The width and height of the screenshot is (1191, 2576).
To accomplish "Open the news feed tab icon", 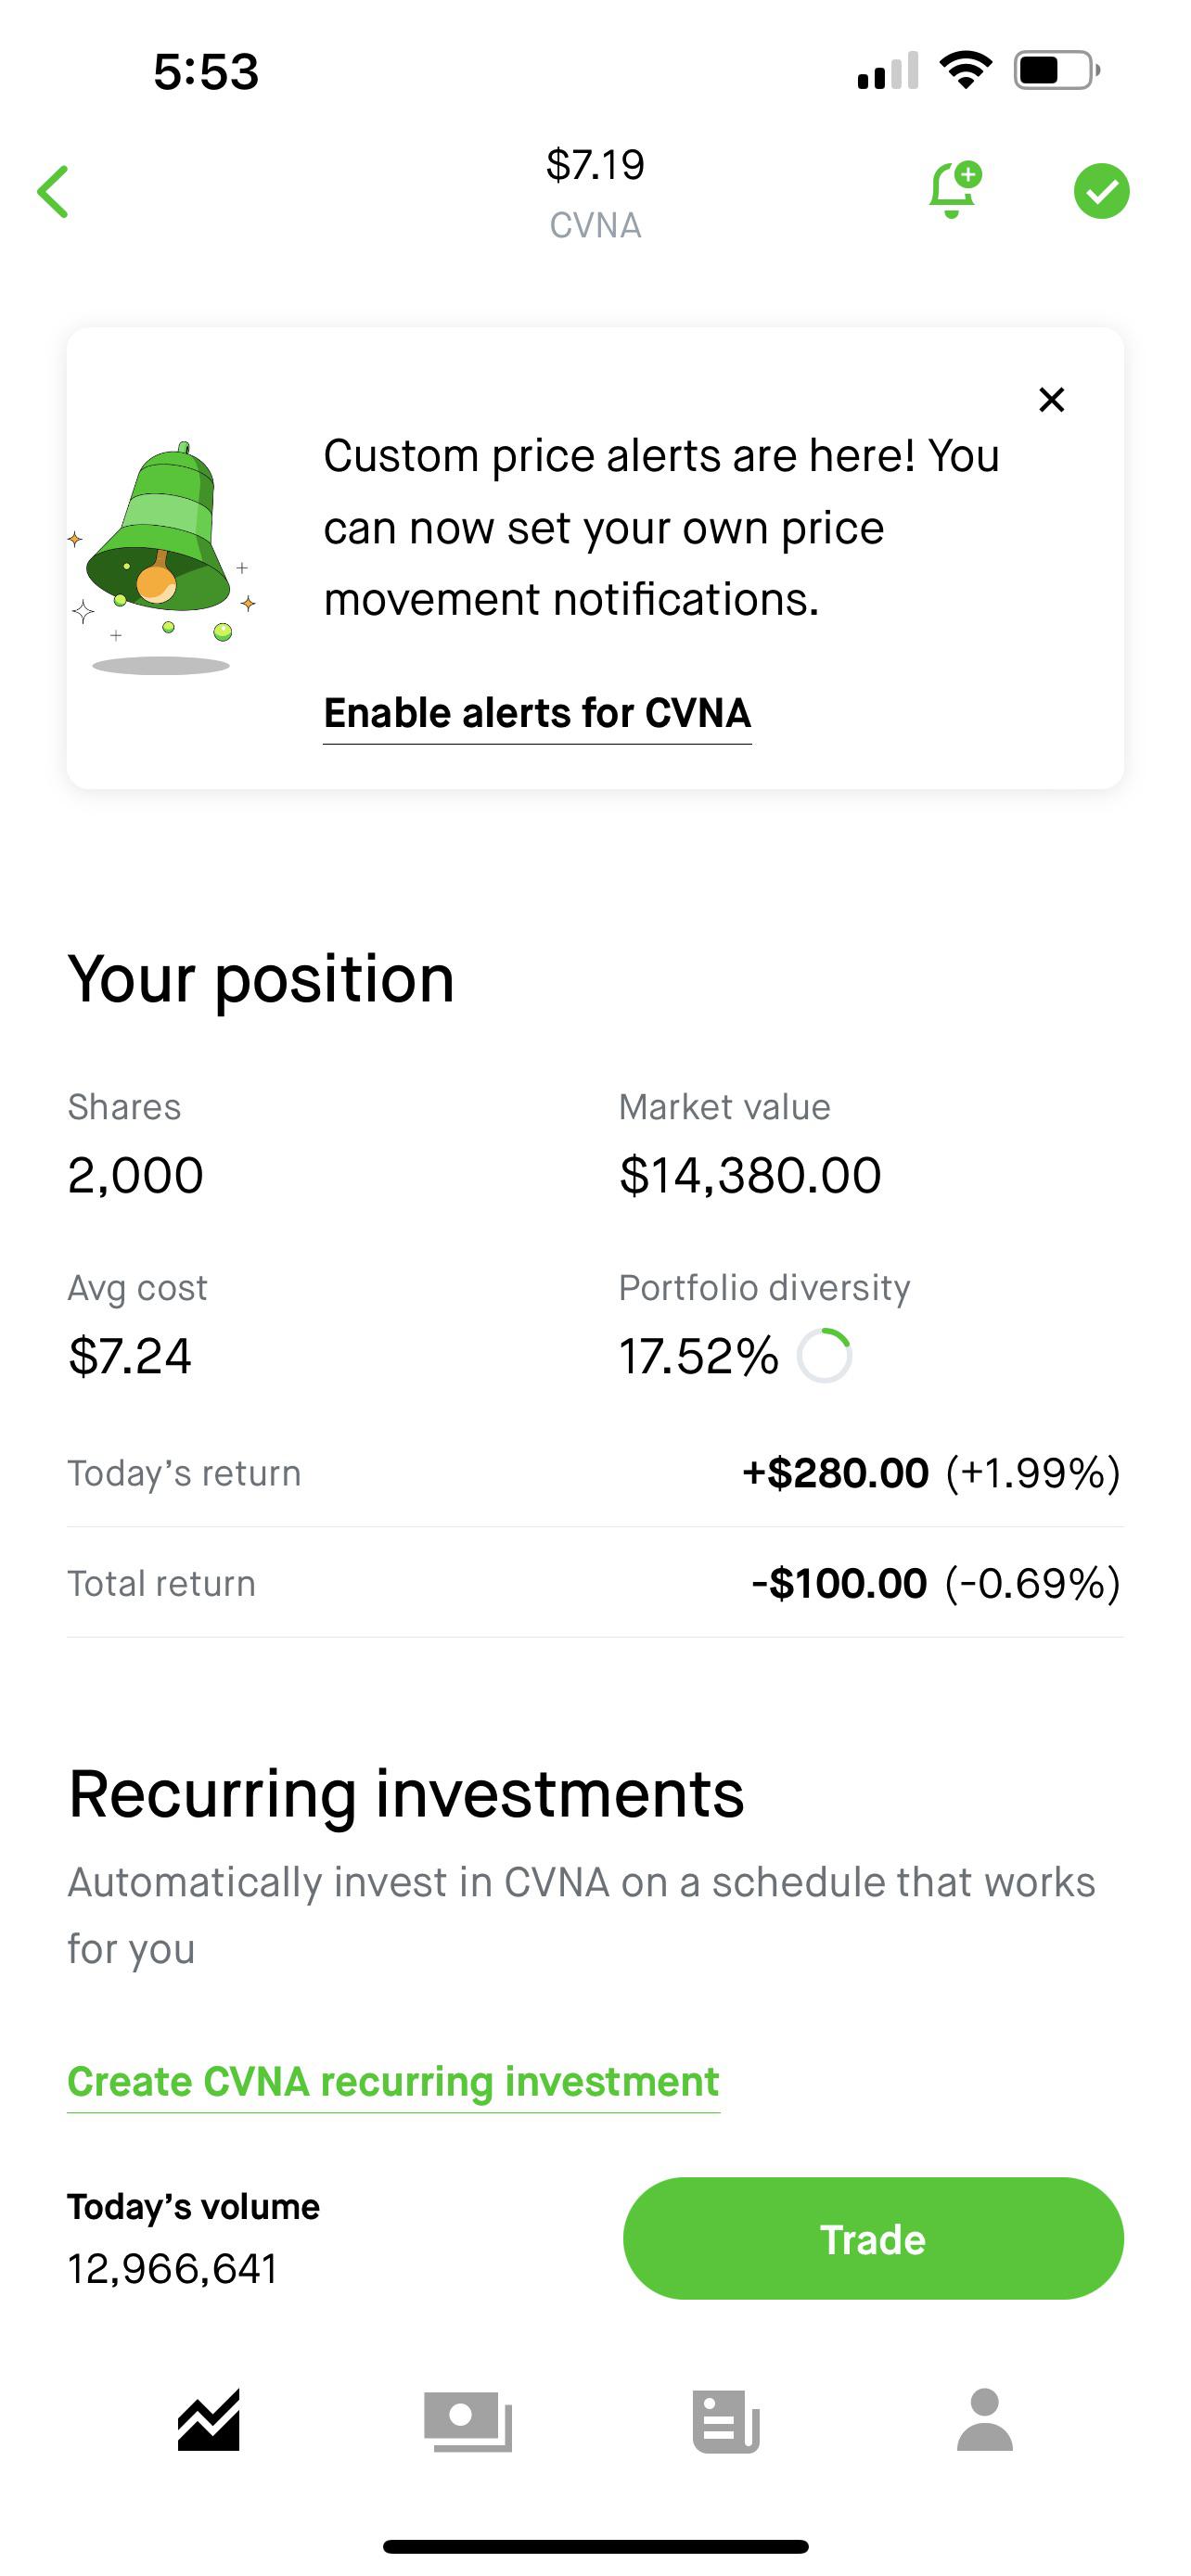I will [x=726, y=2420].
